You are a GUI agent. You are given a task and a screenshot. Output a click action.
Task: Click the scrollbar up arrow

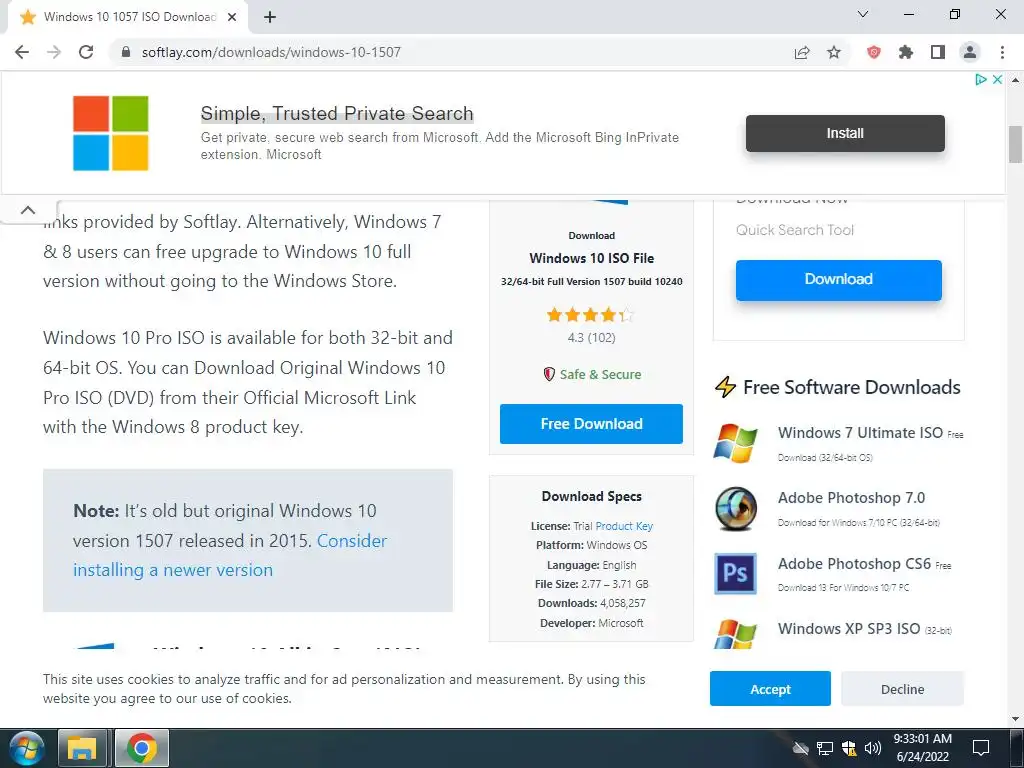(1015, 80)
